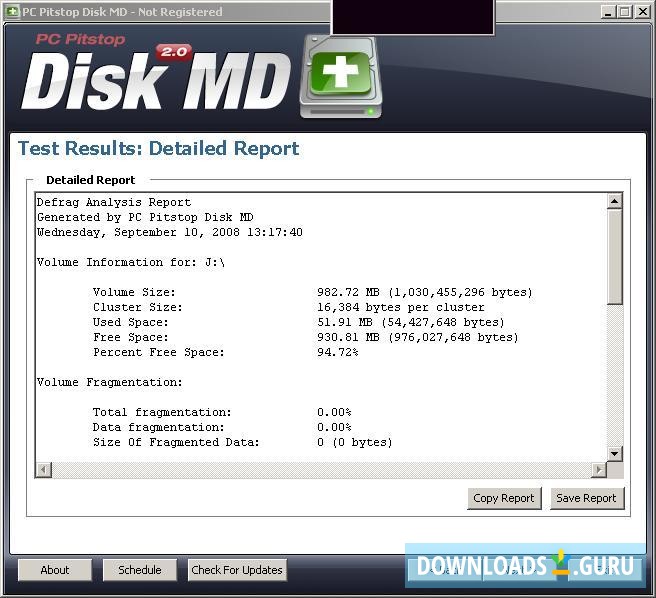This screenshot has width=656, height=598.
Task: Click 'Generated by PC Pitstop Disk MD' line
Action: coord(145,217)
